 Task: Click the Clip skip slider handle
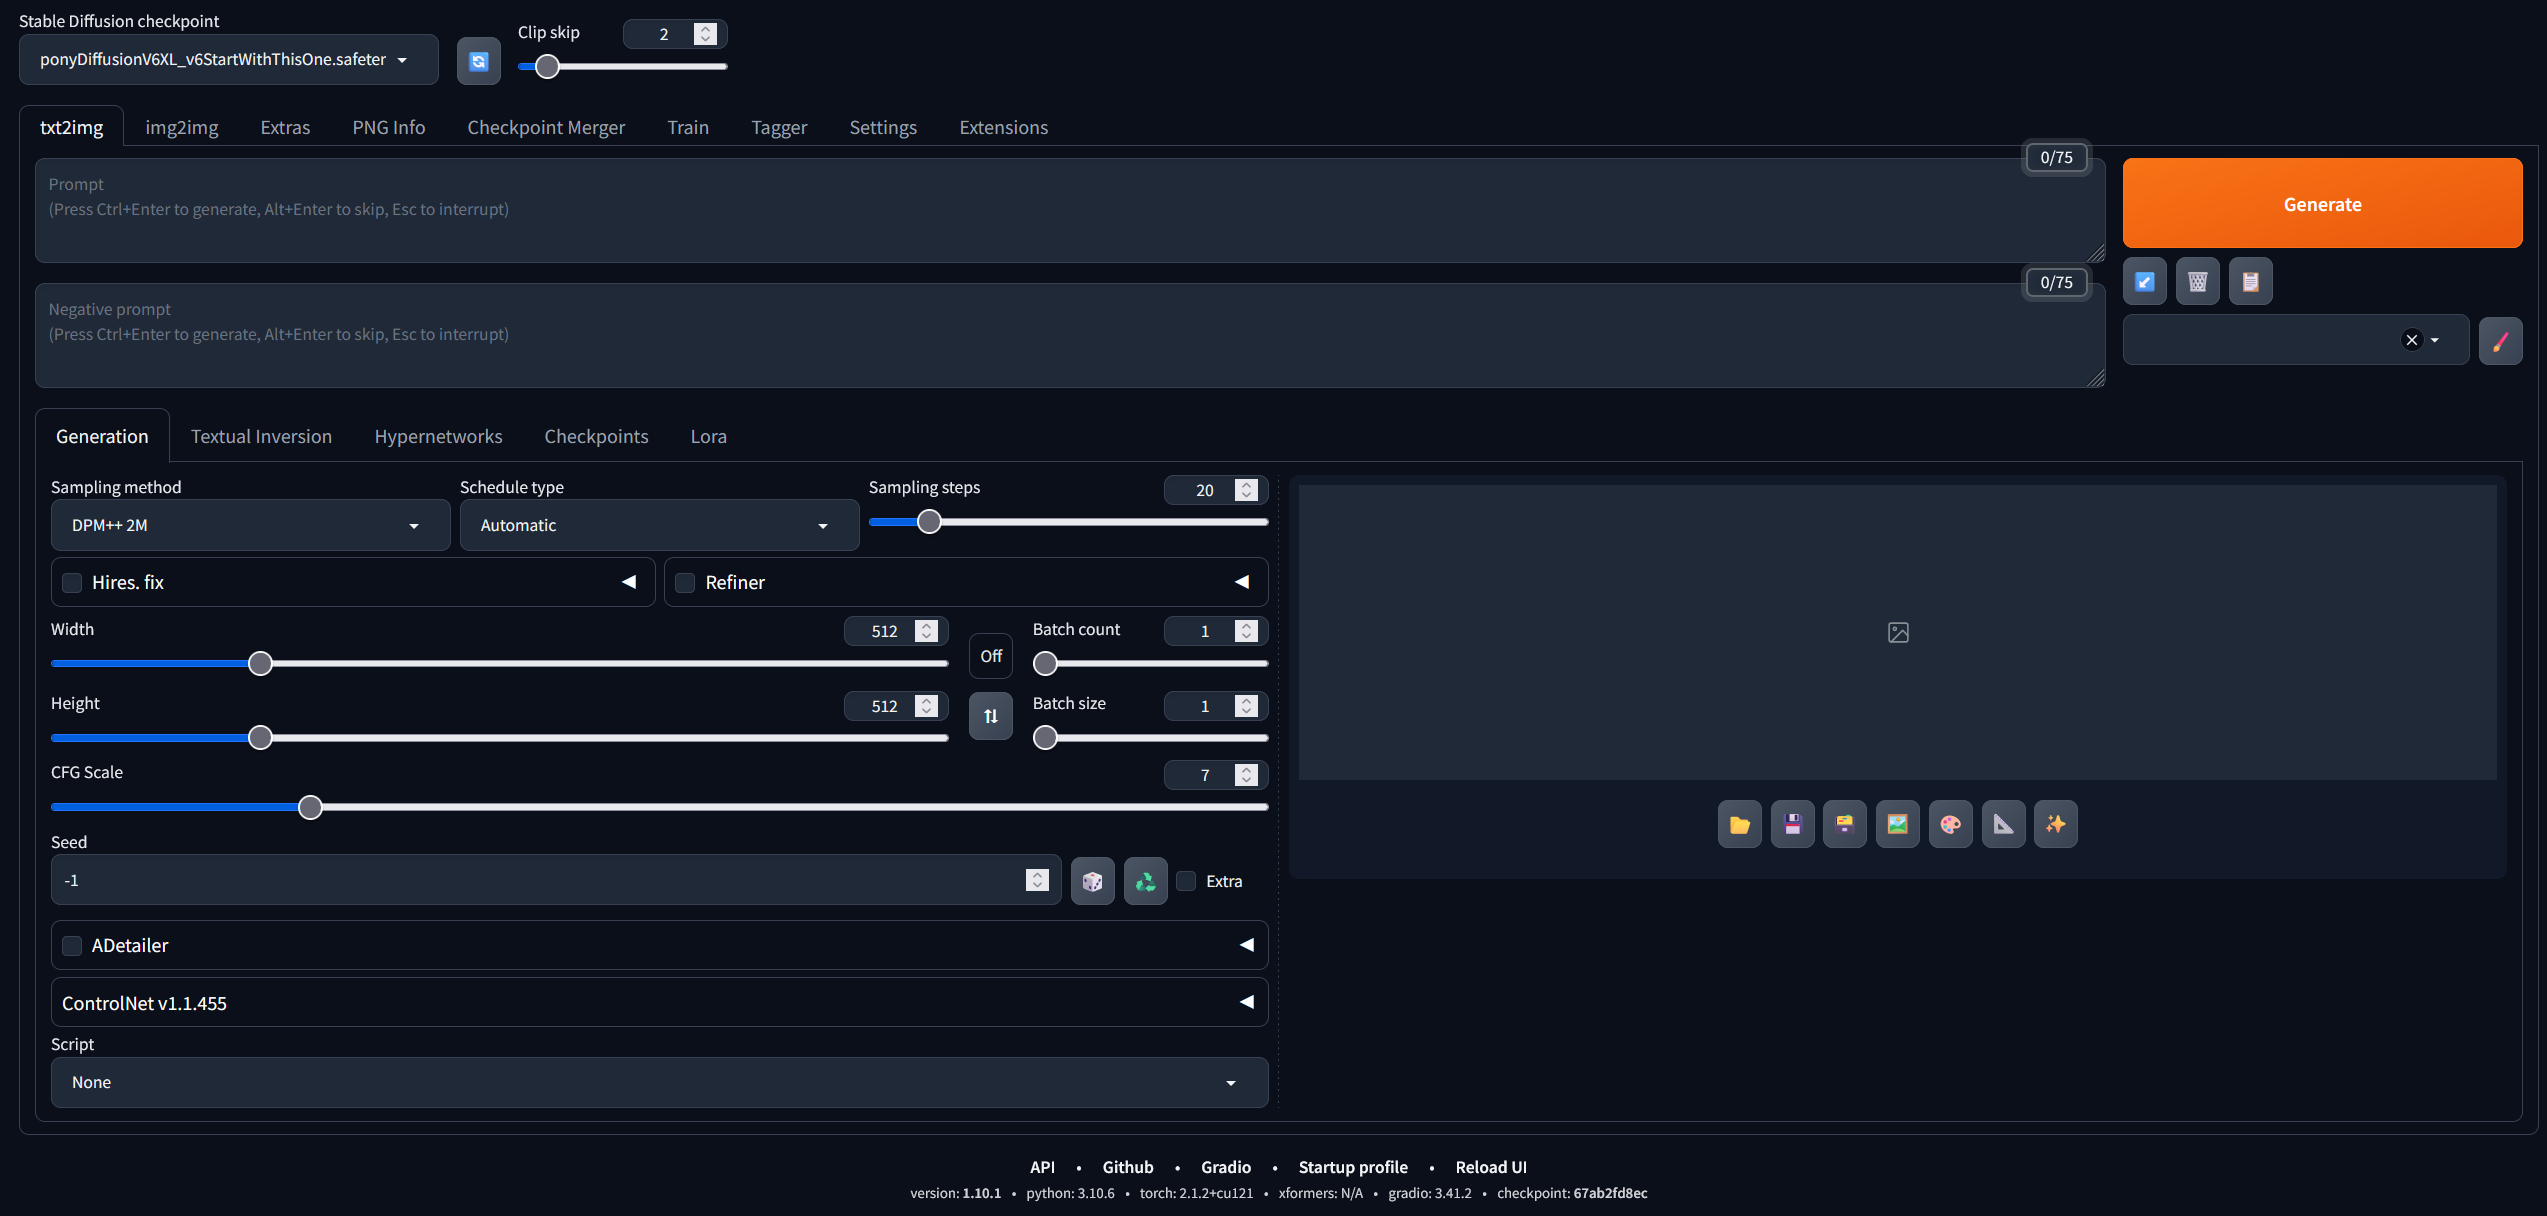point(547,66)
